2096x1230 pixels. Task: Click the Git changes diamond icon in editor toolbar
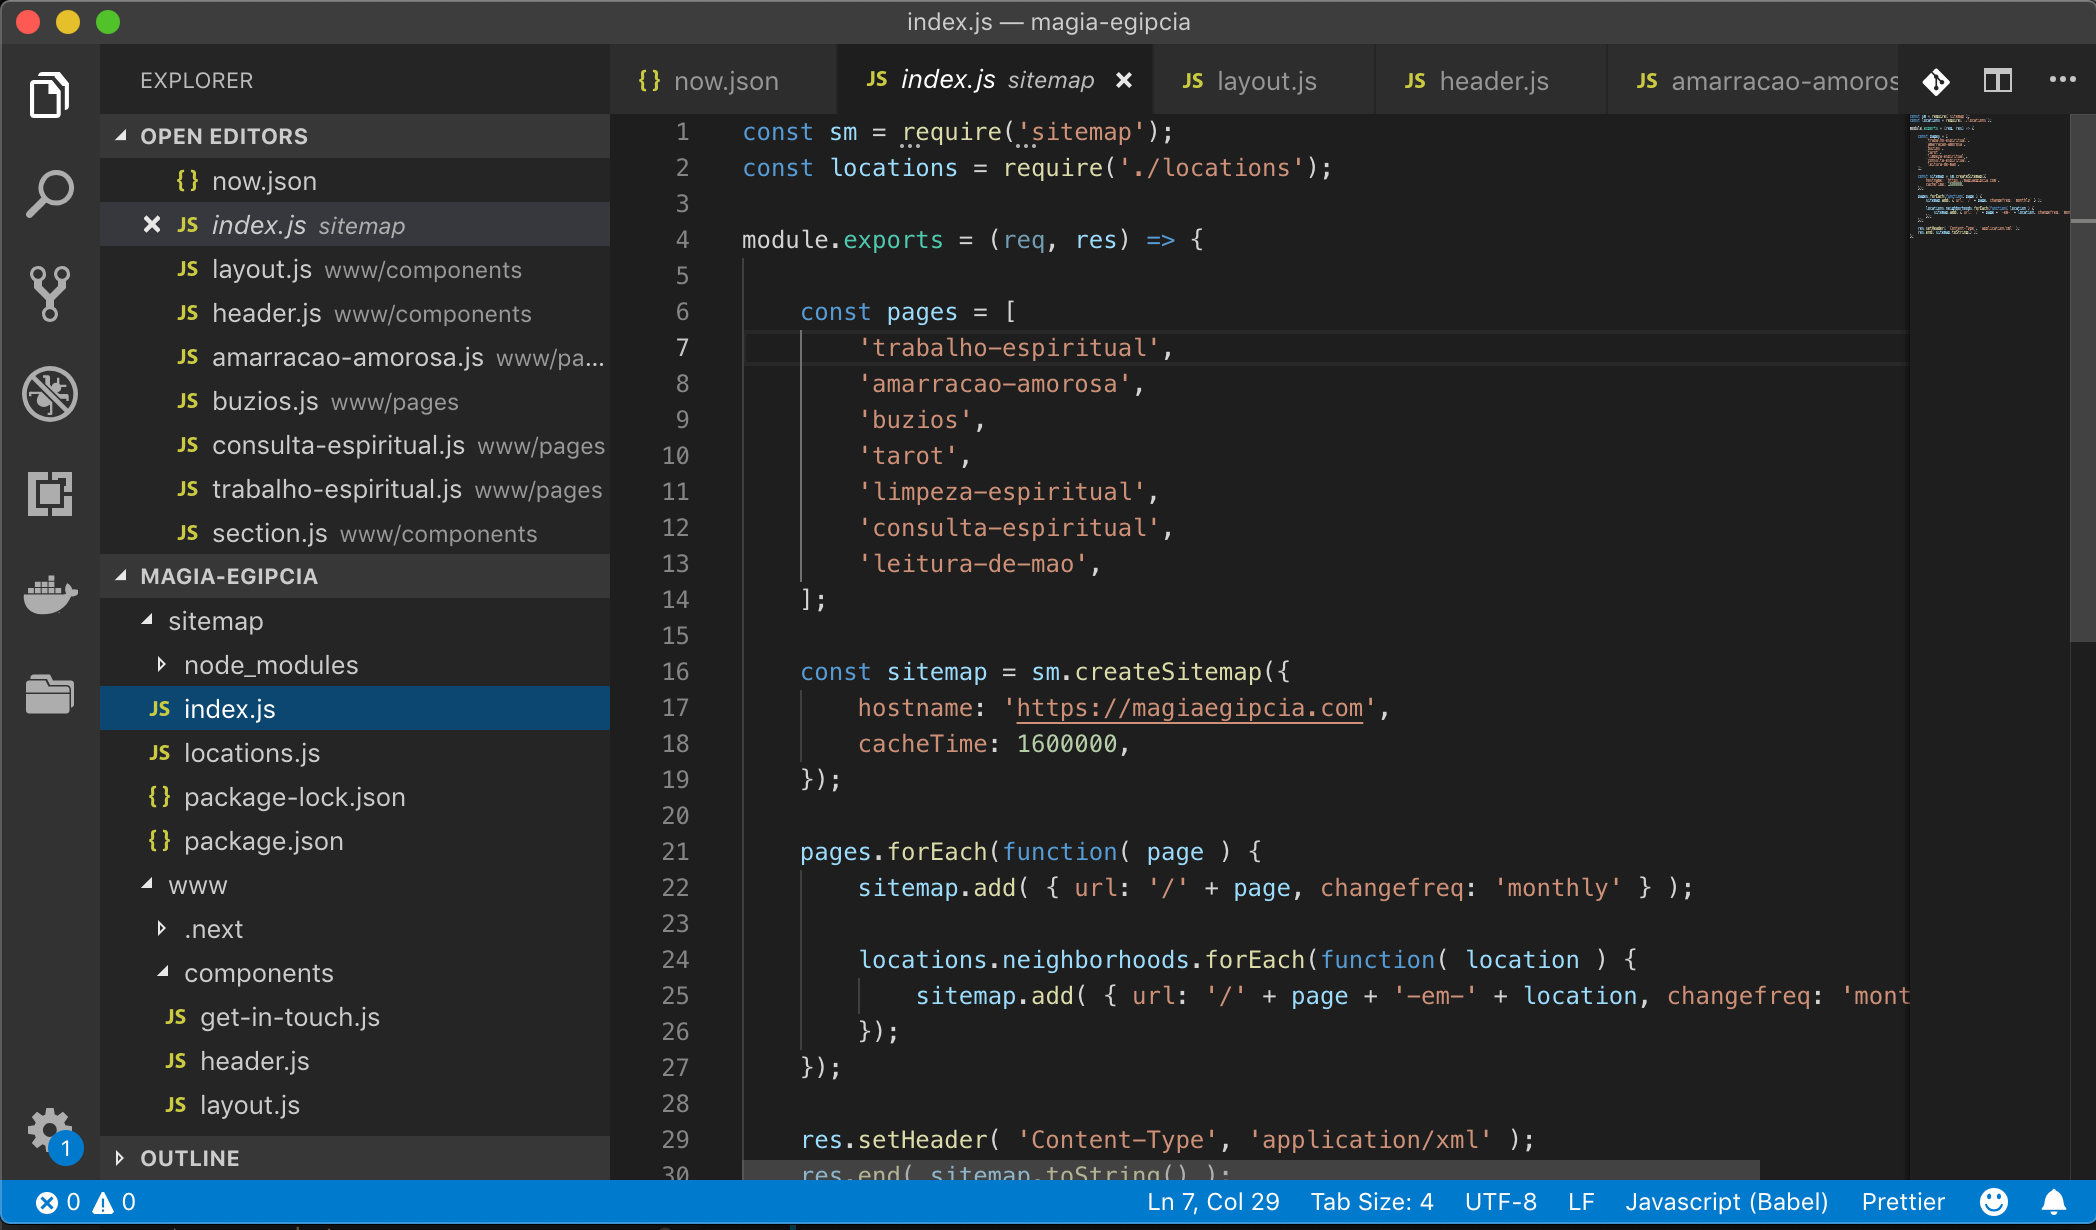1936,81
